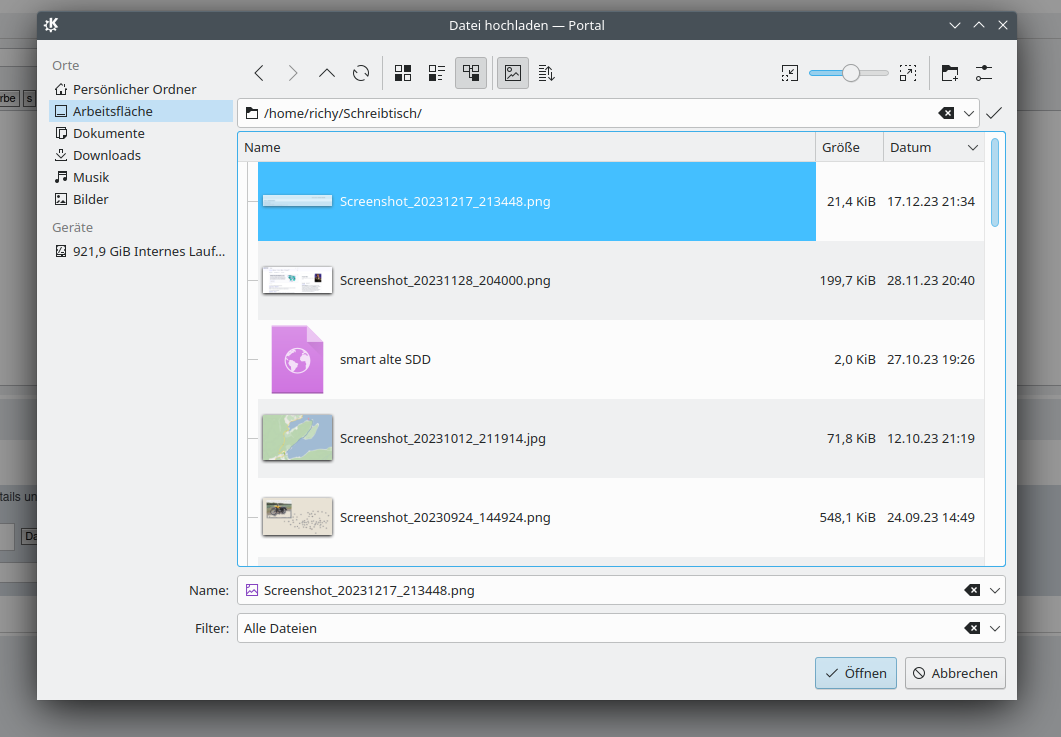Navigate up to the parent folder
Image resolution: width=1061 pixels, height=737 pixels.
[x=327, y=73]
